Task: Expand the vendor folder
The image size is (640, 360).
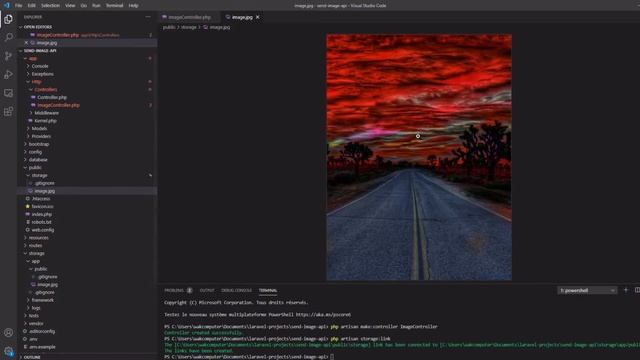Action: [36, 323]
